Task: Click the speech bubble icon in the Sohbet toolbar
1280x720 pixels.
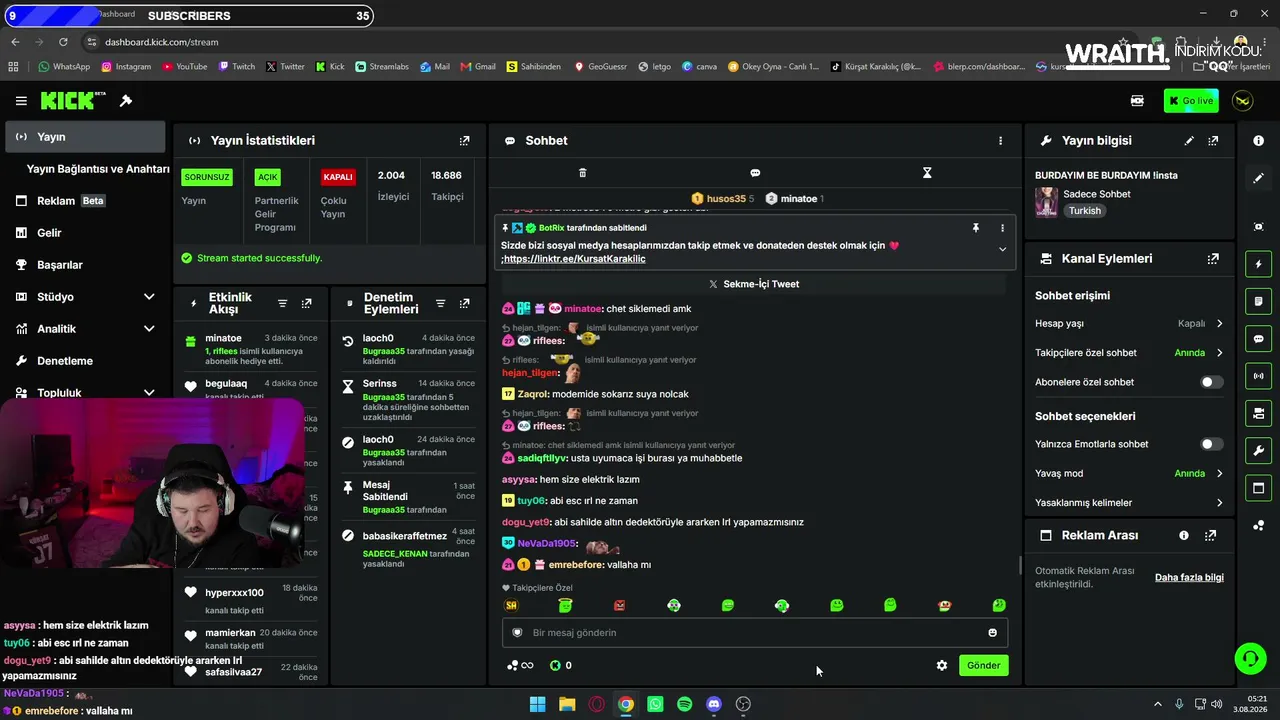Action: [x=755, y=173]
